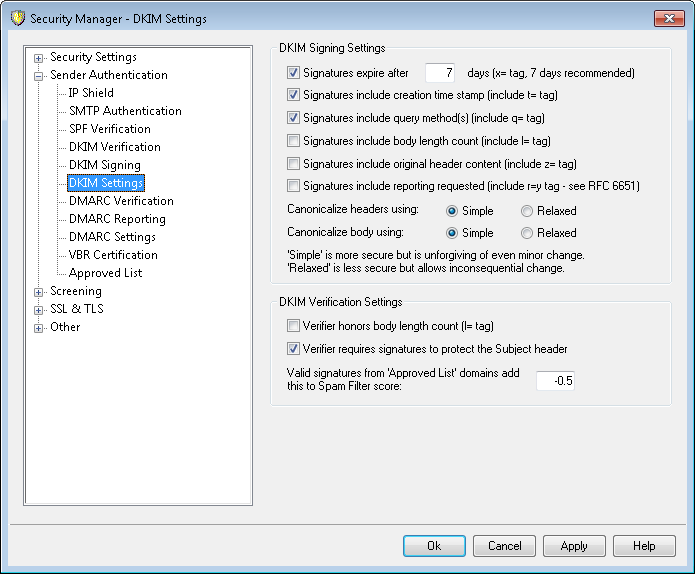Enable Signatures include body length count
The width and height of the screenshot is (695, 574).
pos(293,141)
